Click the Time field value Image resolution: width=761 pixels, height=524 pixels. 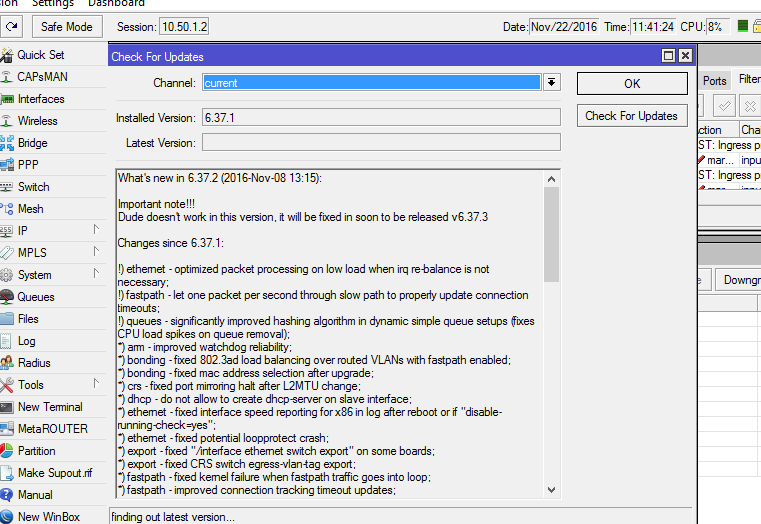[653, 27]
